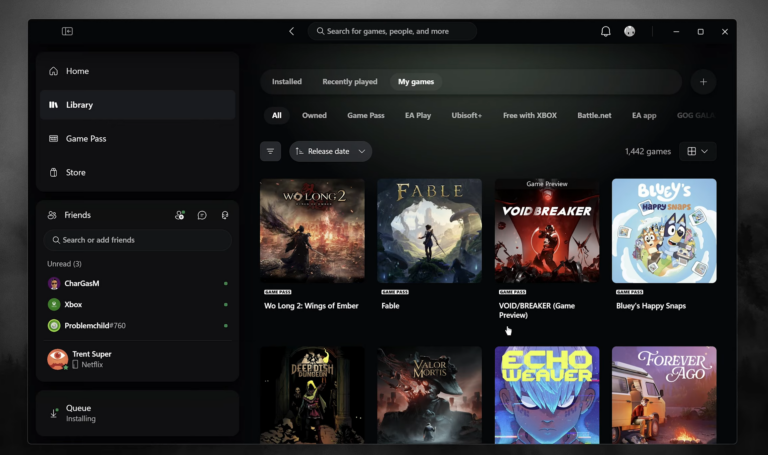The image size is (768, 455).
Task: Click the Fable Game Pass badge
Action: pyautogui.click(x=395, y=292)
